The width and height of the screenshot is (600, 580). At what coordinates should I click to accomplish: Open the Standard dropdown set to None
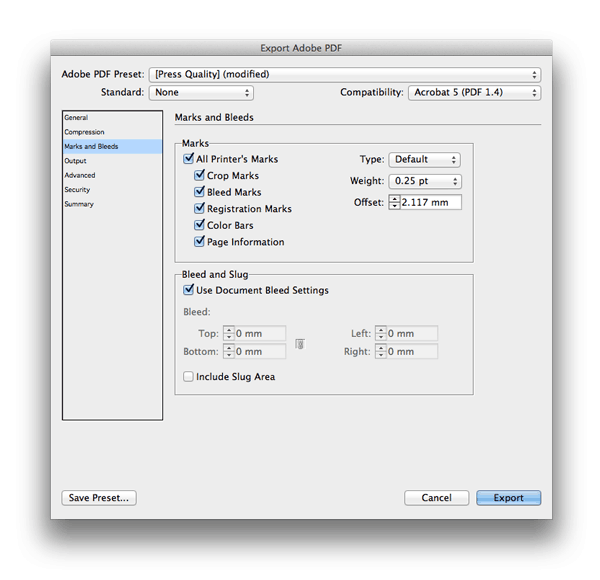click(x=201, y=93)
